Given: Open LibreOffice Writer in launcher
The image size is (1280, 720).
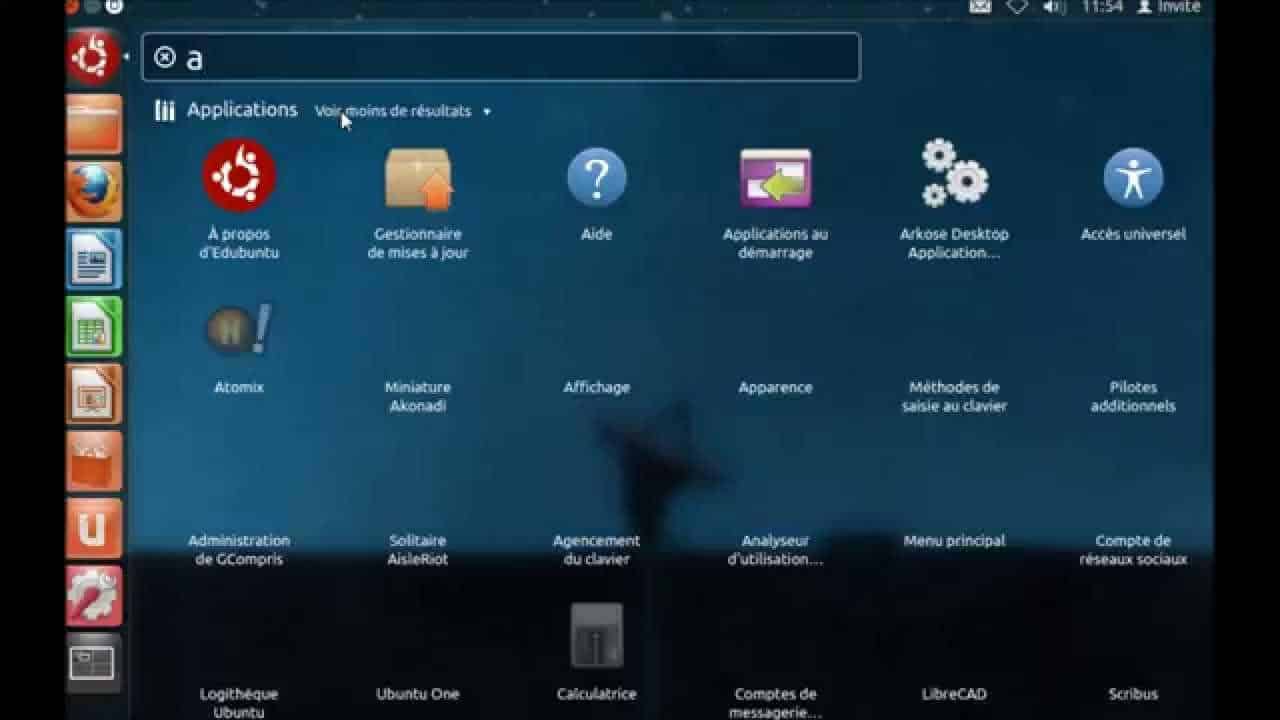Looking at the screenshot, I should coord(94,258).
